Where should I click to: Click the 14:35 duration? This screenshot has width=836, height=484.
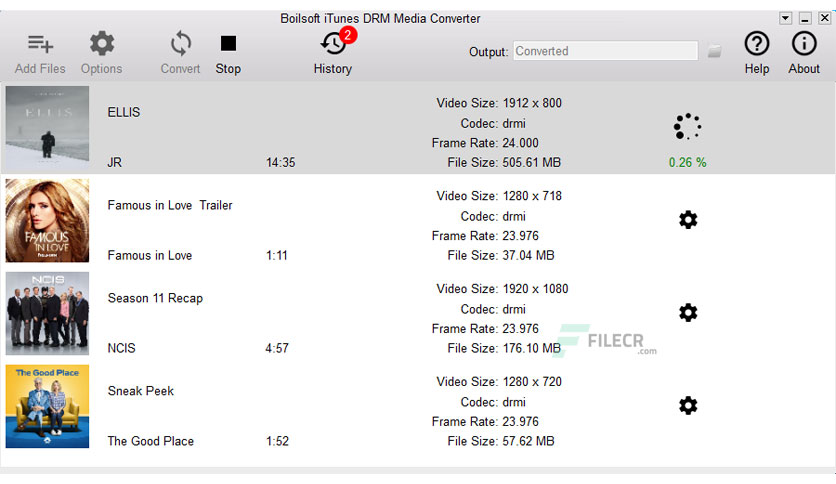click(x=280, y=163)
